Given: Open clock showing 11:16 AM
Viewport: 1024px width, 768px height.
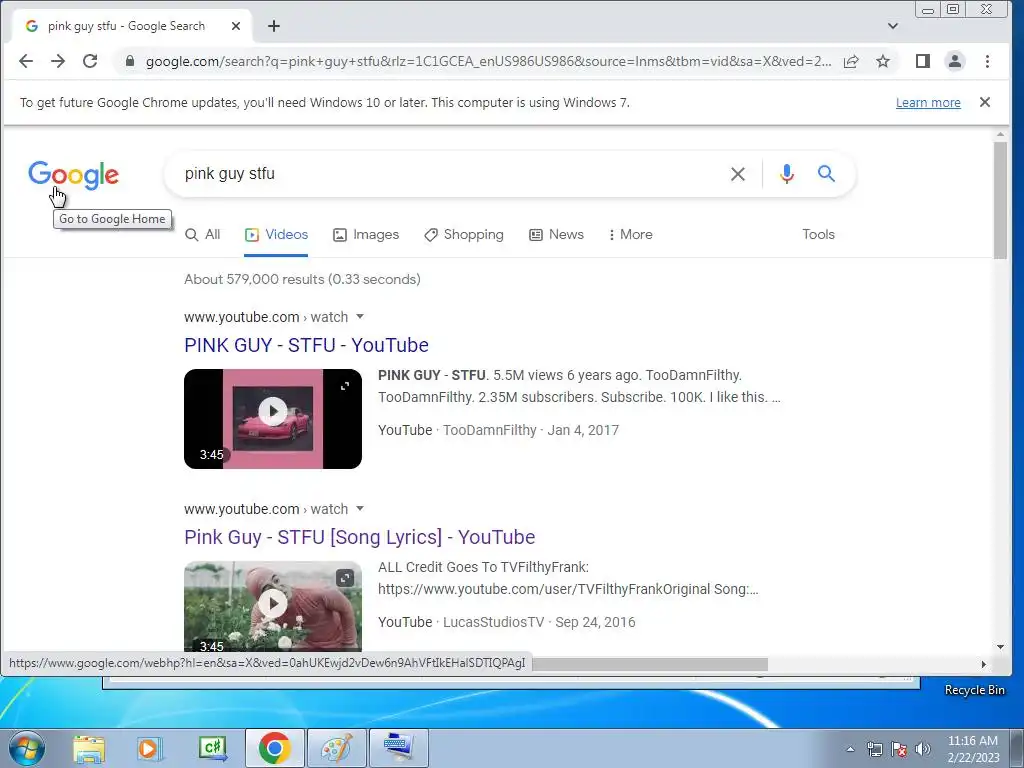Looking at the screenshot, I should point(973,749).
